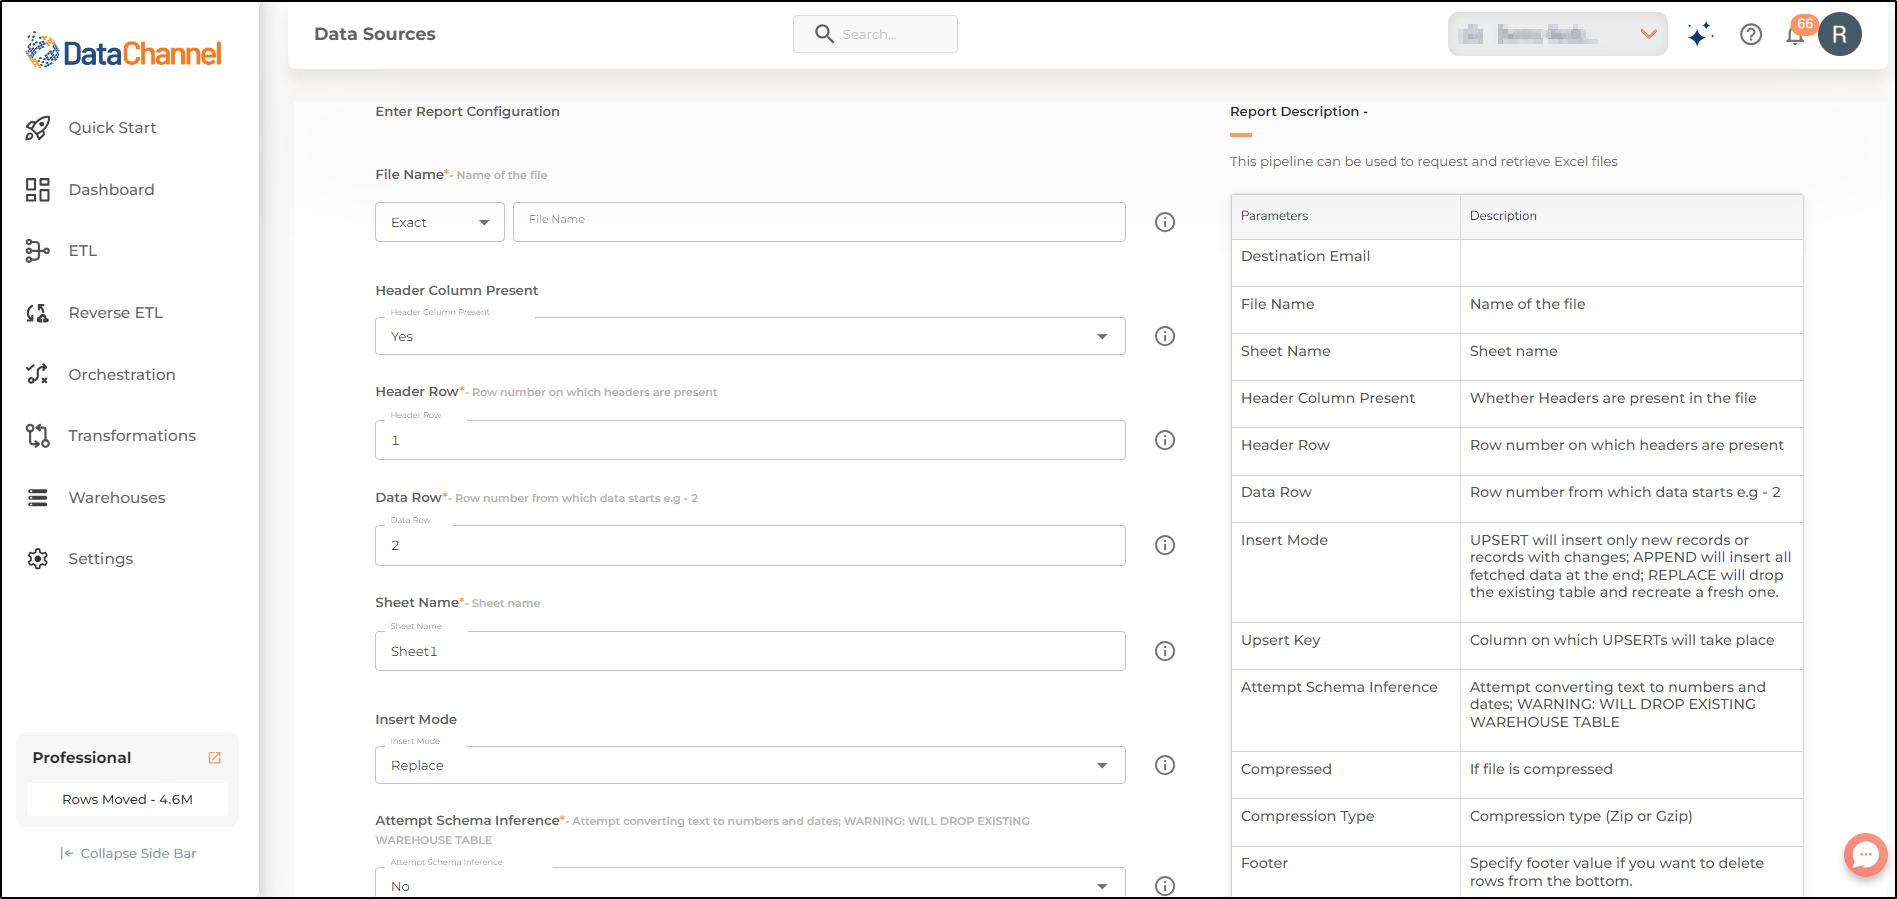This screenshot has width=1897, height=899.
Task: Click Compression Type parameter cell
Action: (x=1346, y=822)
